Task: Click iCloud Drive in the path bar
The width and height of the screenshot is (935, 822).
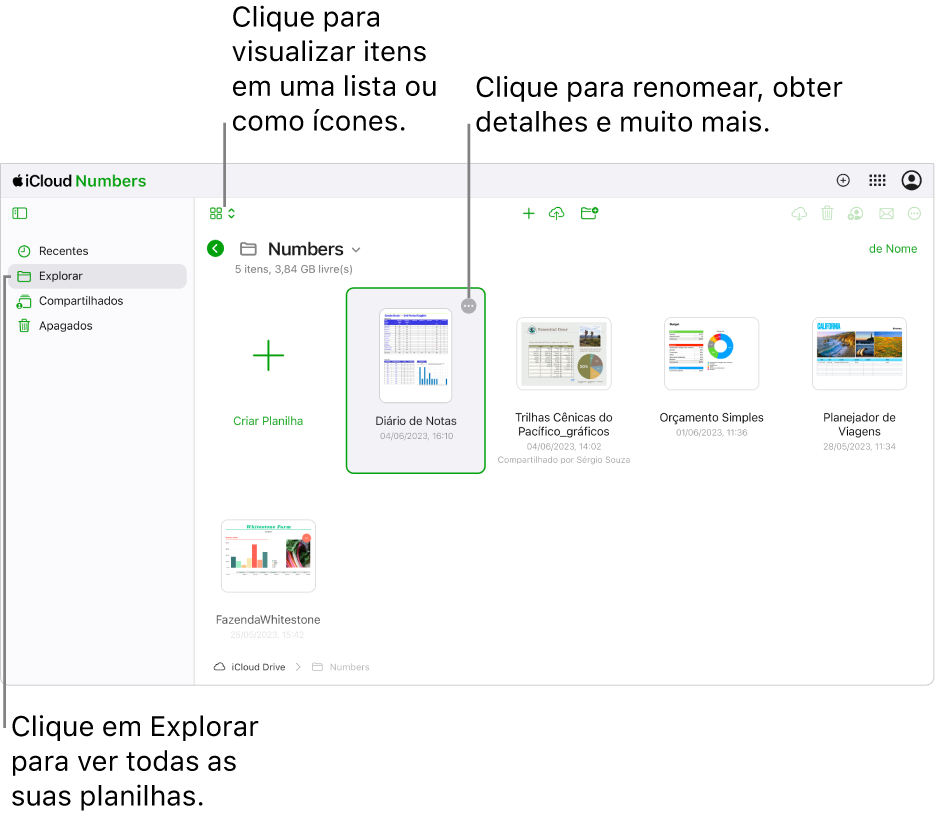Action: pos(250,667)
